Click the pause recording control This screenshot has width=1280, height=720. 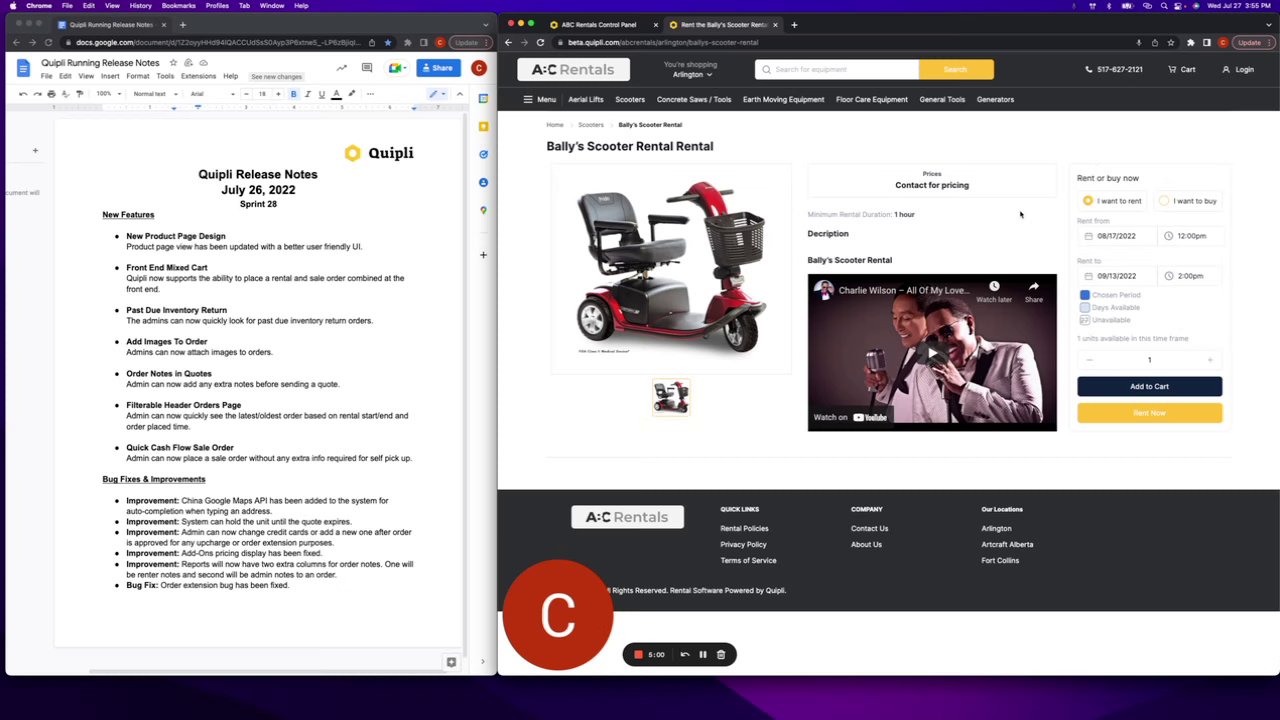point(703,655)
